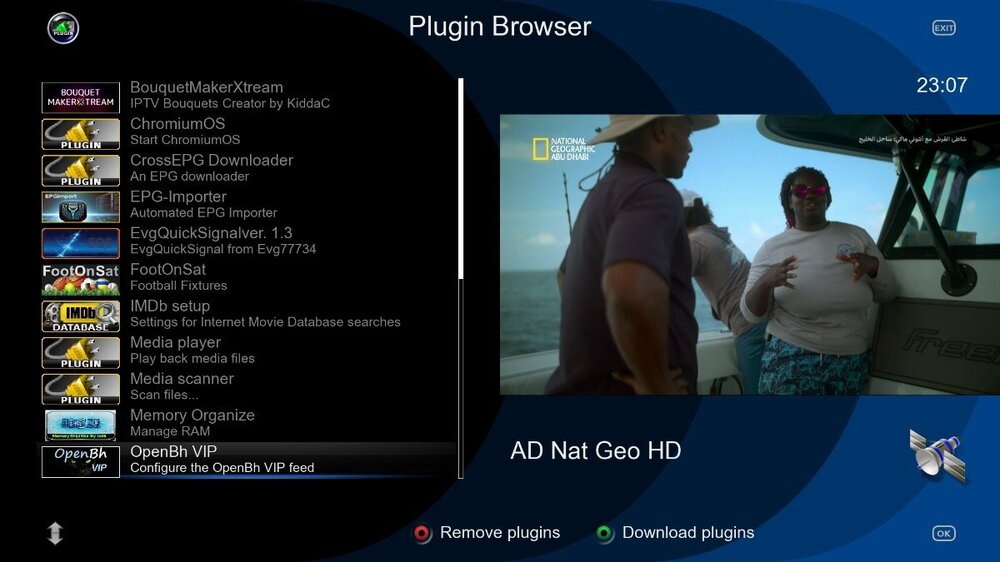This screenshot has width=1000, height=562.
Task: Click the up-down navigation arrows icon
Action: tap(55, 533)
